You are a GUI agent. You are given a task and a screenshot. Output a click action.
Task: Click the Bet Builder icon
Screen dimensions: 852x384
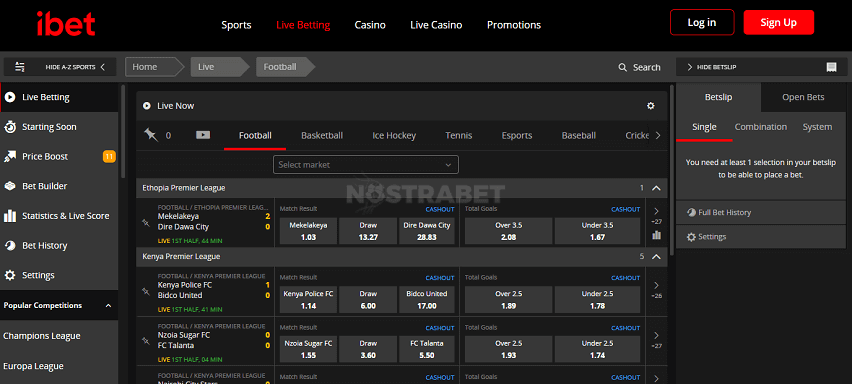click(10, 186)
